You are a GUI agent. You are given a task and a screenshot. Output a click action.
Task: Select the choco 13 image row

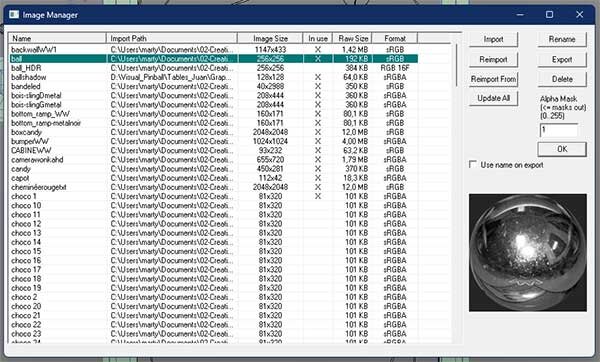213,233
